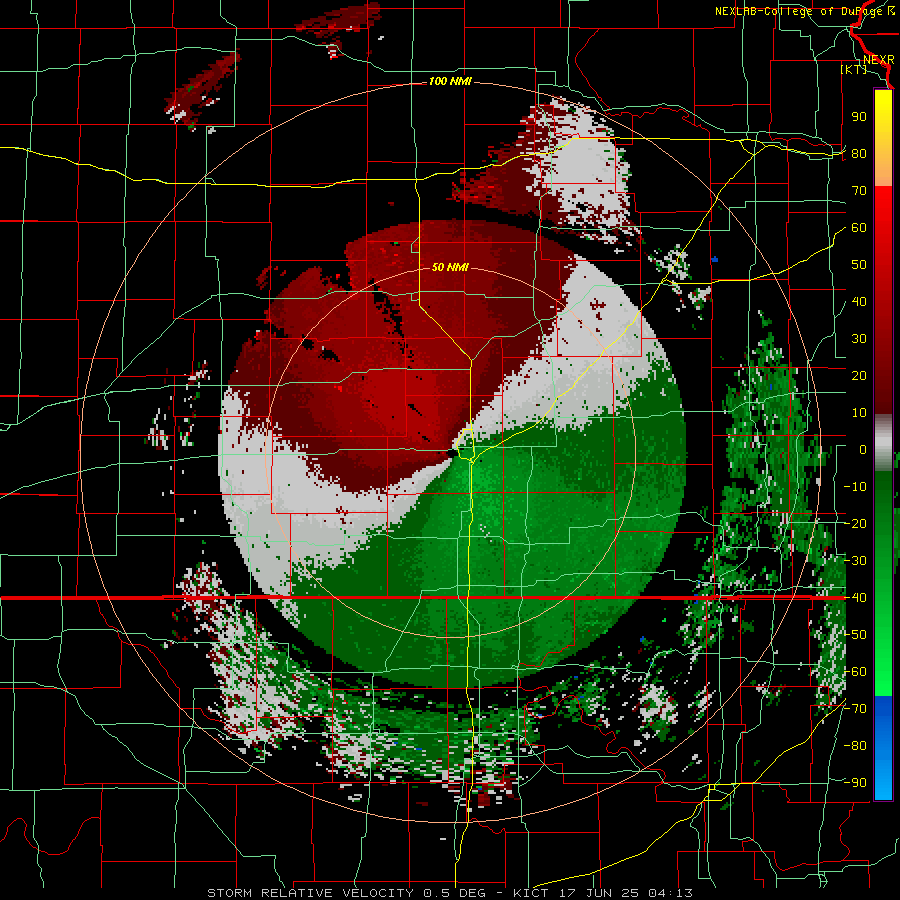Click the legend value "20"
This screenshot has width=900, height=900.
[x=859, y=376]
